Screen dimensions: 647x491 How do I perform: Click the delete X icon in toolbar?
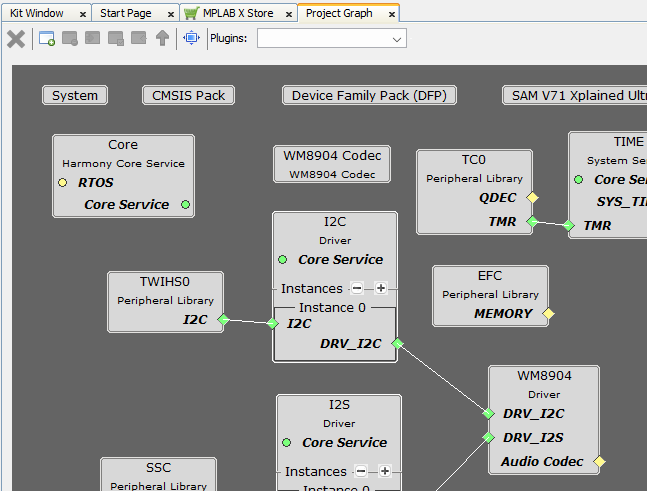coord(16,39)
